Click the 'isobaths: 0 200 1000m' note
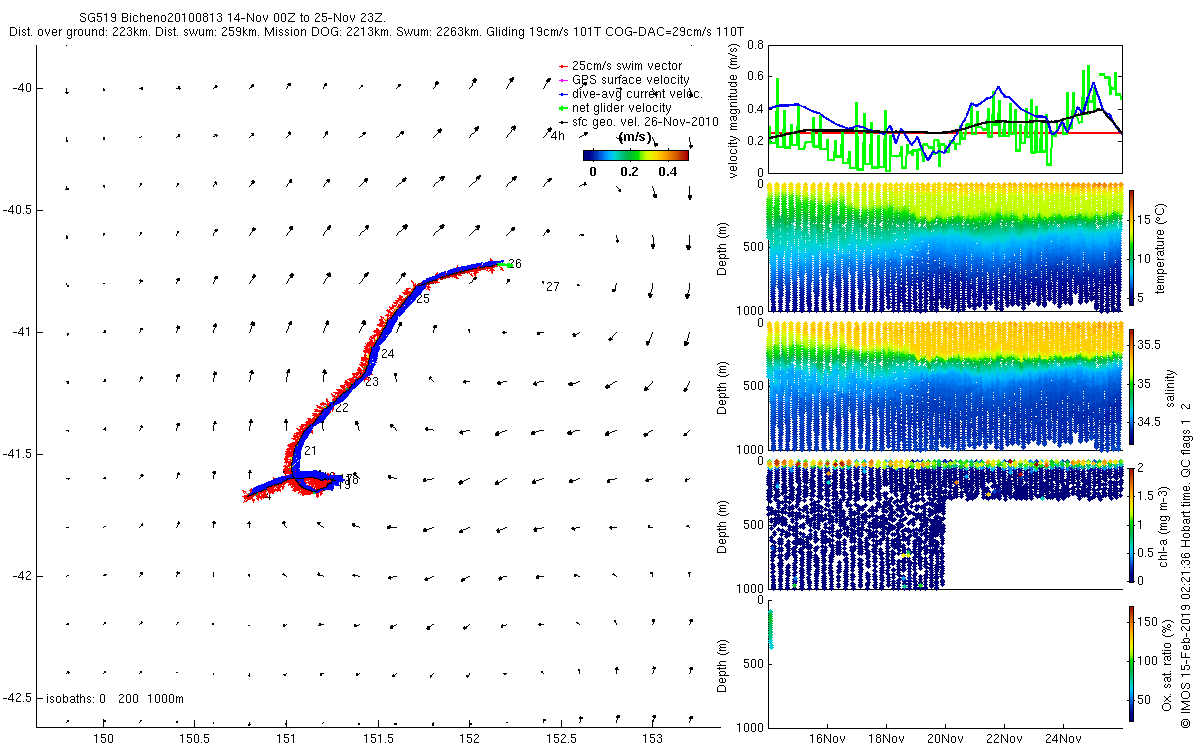This screenshot has width=1200, height=750. (114, 699)
